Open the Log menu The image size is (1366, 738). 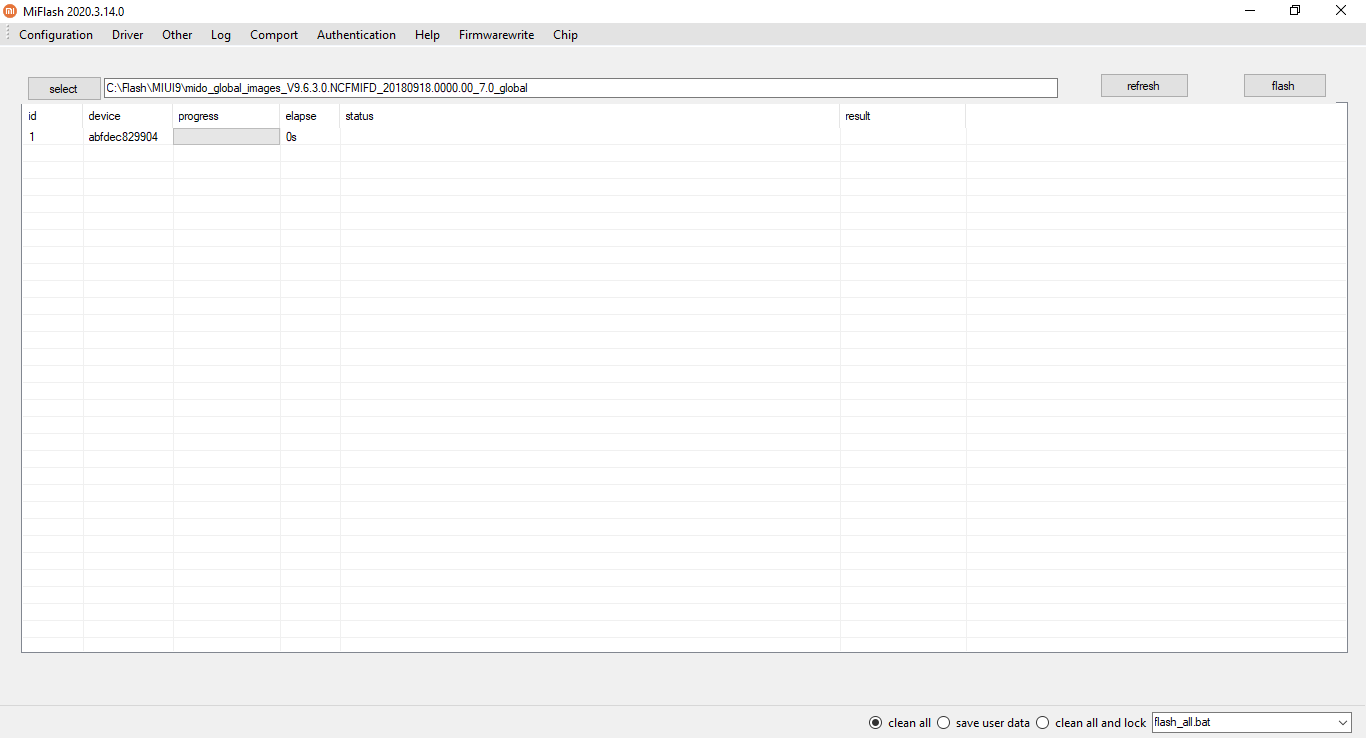point(221,35)
